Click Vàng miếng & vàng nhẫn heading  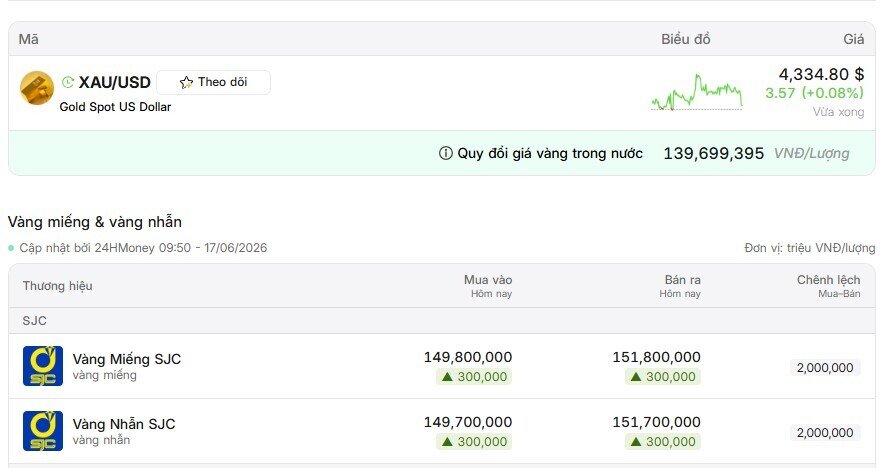click(95, 222)
